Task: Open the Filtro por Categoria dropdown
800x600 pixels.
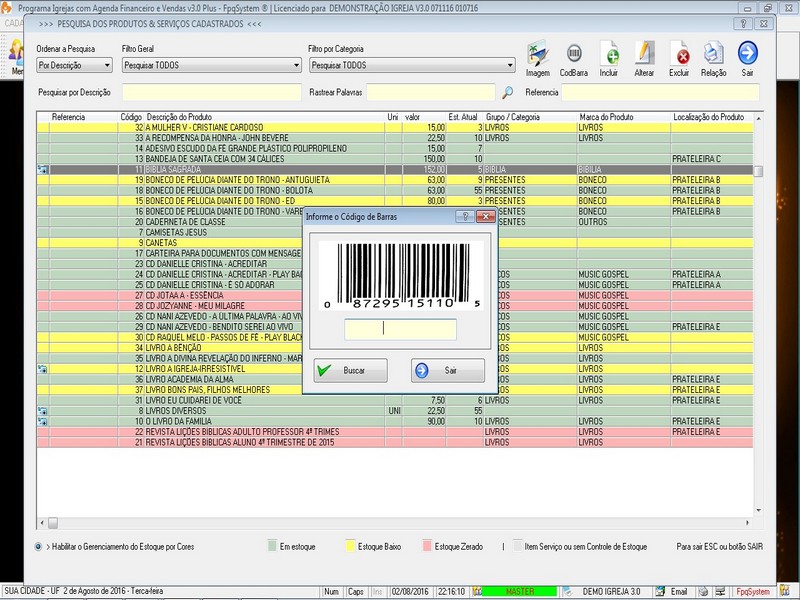Action: click(412, 66)
